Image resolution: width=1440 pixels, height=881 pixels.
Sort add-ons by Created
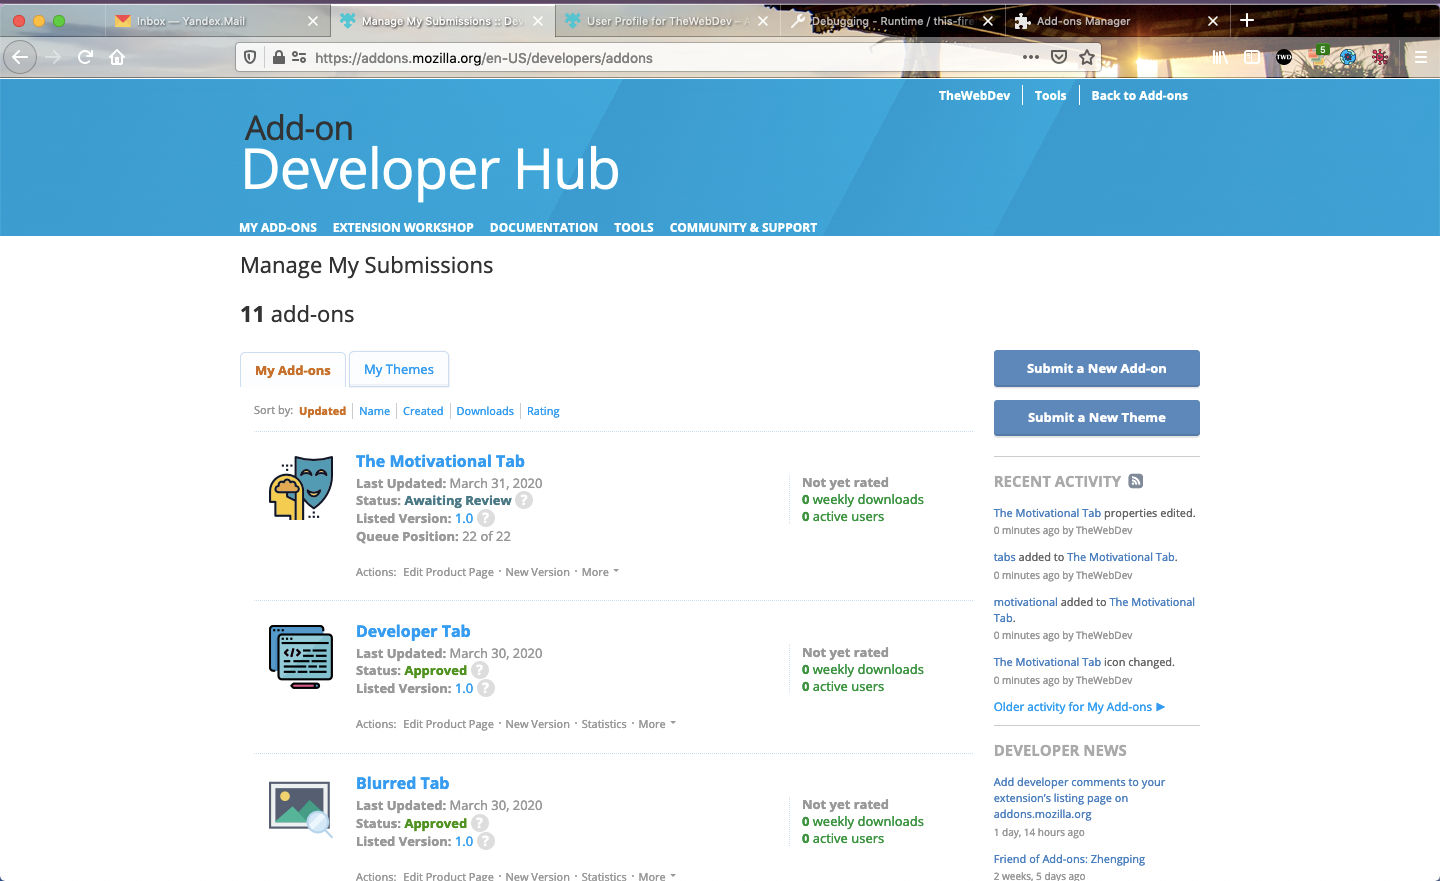point(423,411)
